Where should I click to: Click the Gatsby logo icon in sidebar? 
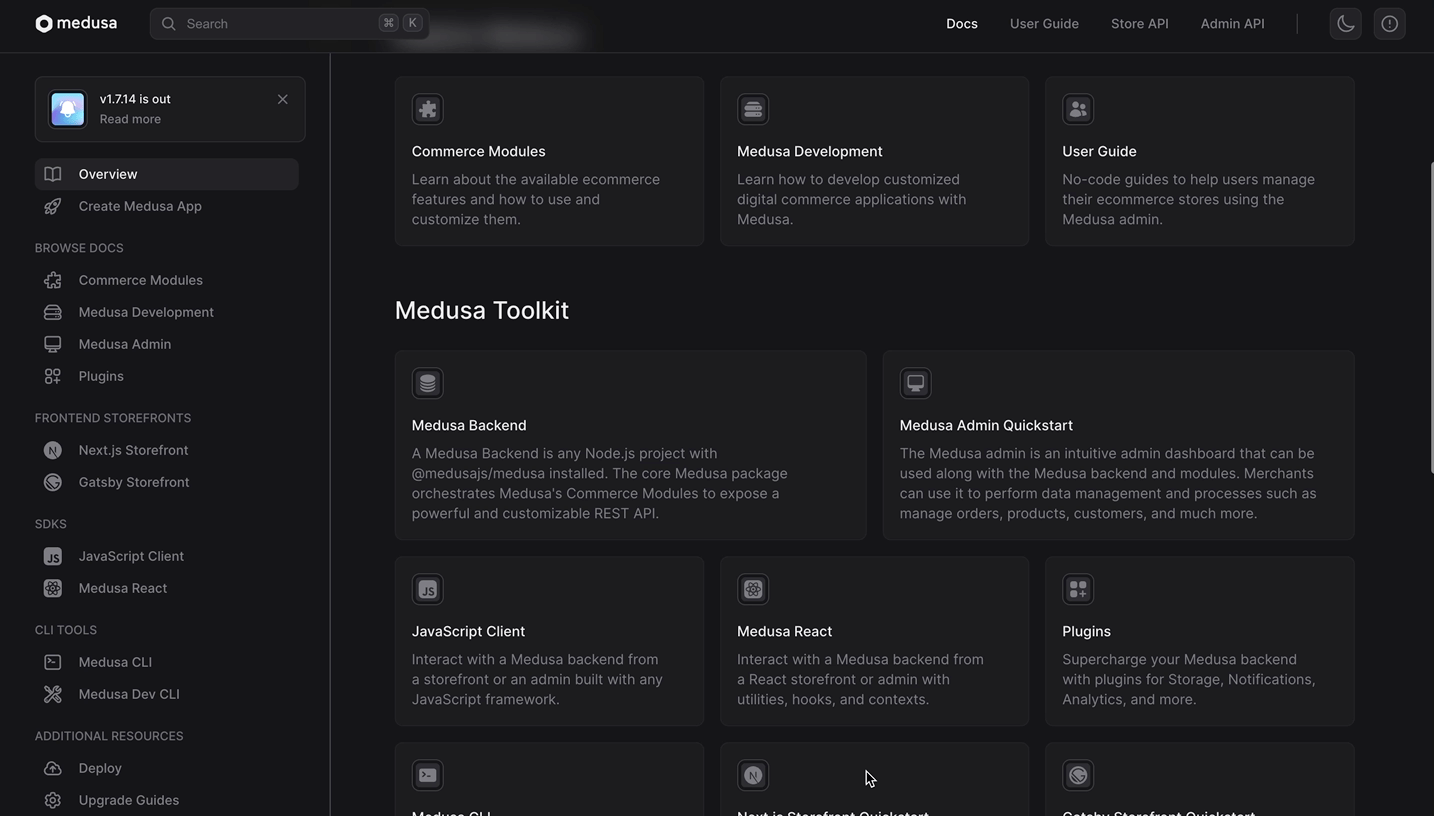[x=53, y=482]
